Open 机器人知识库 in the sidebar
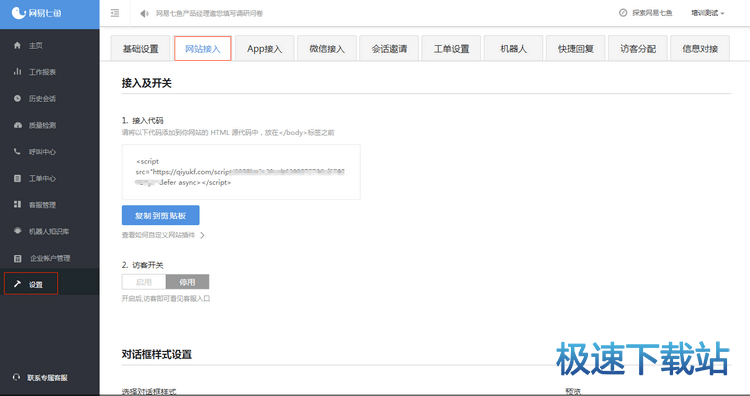 pyautogui.click(x=50, y=231)
